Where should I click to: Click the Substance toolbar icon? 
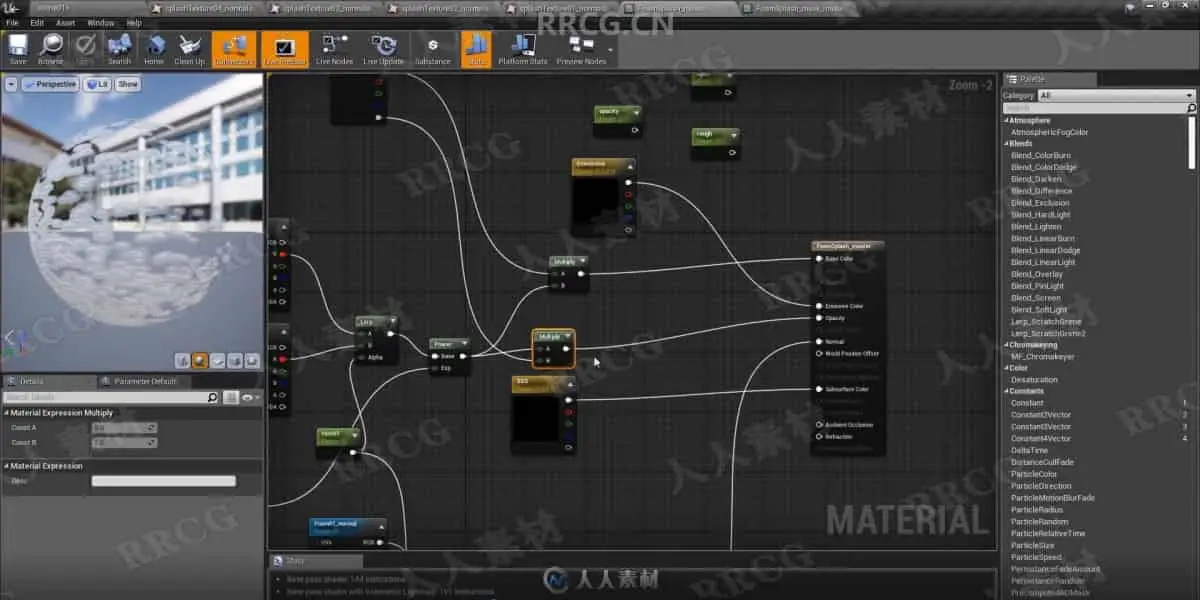pos(433,49)
